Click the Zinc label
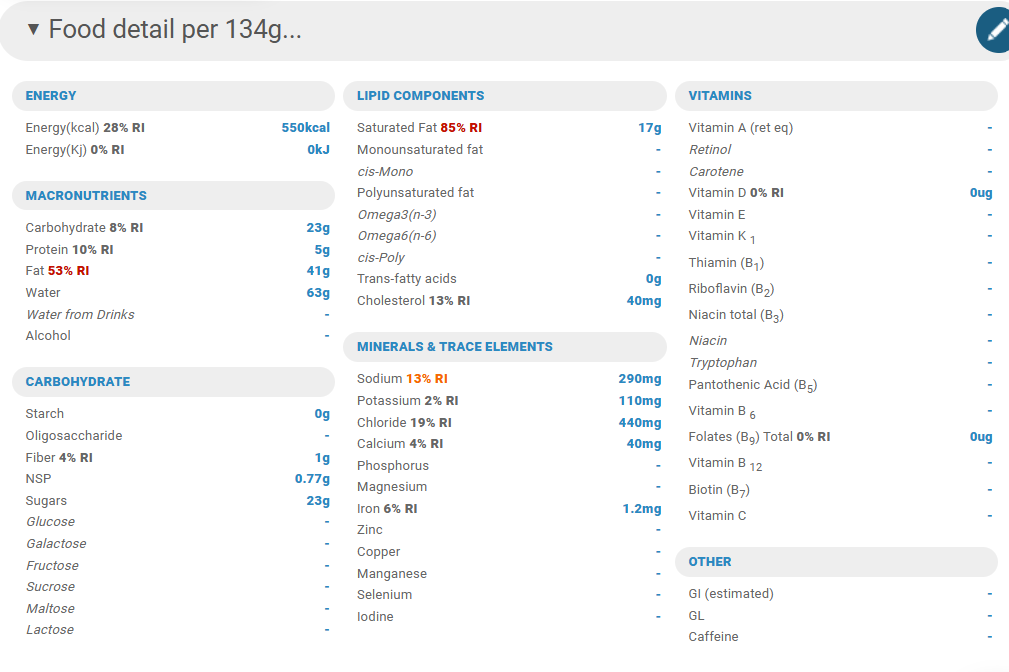The height and width of the screenshot is (672, 1009). (370, 530)
